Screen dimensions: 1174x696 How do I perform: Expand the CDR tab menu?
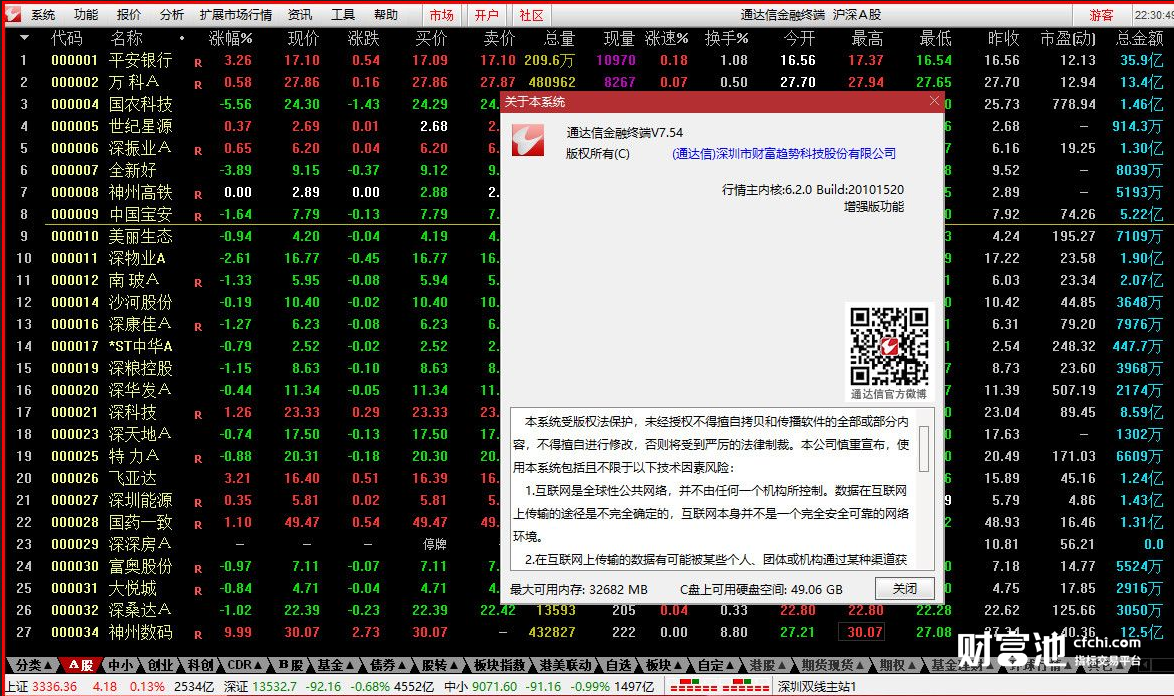tap(245, 665)
